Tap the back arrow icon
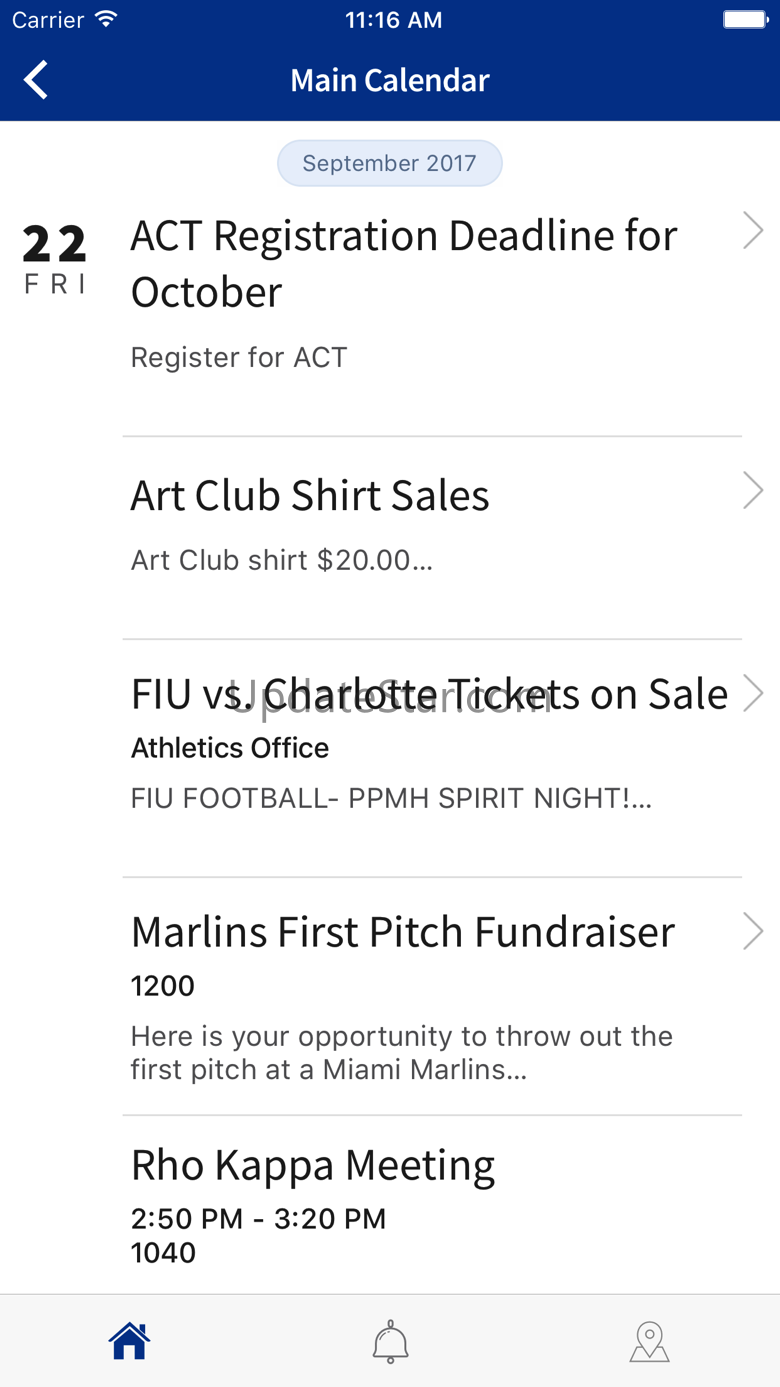The image size is (780, 1387). tap(36, 80)
